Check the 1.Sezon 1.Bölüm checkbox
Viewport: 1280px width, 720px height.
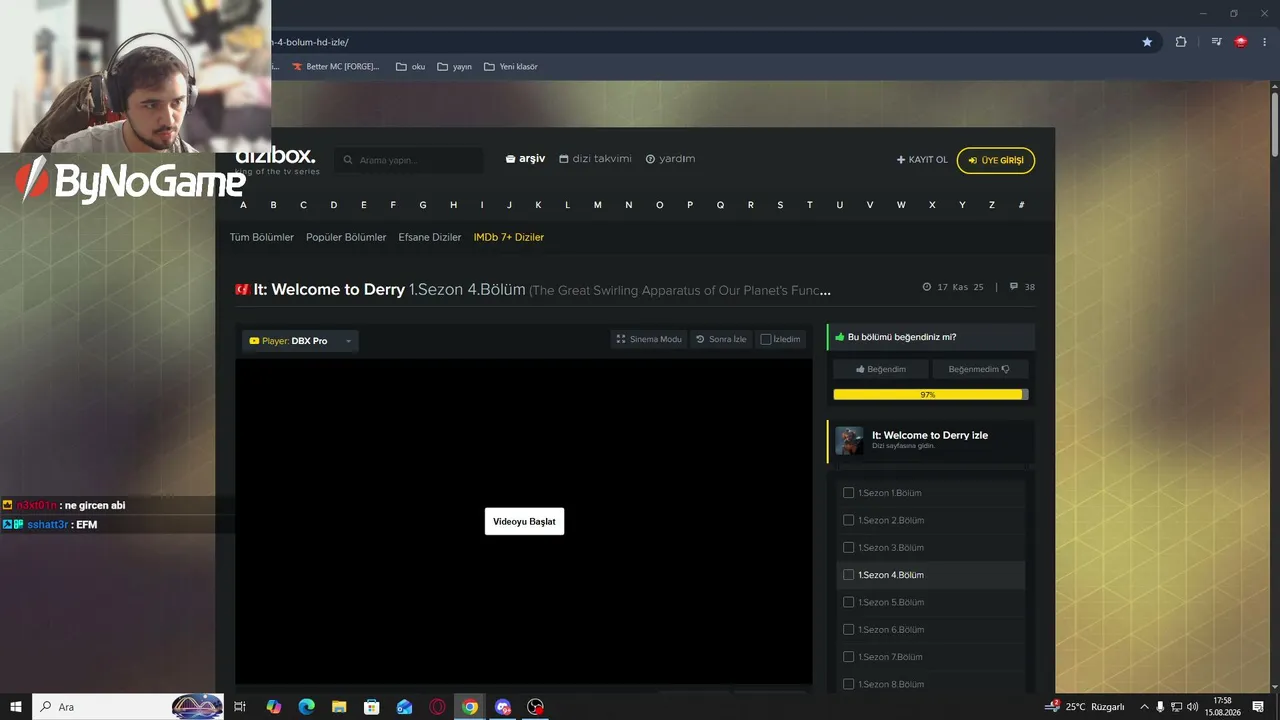tap(849, 493)
